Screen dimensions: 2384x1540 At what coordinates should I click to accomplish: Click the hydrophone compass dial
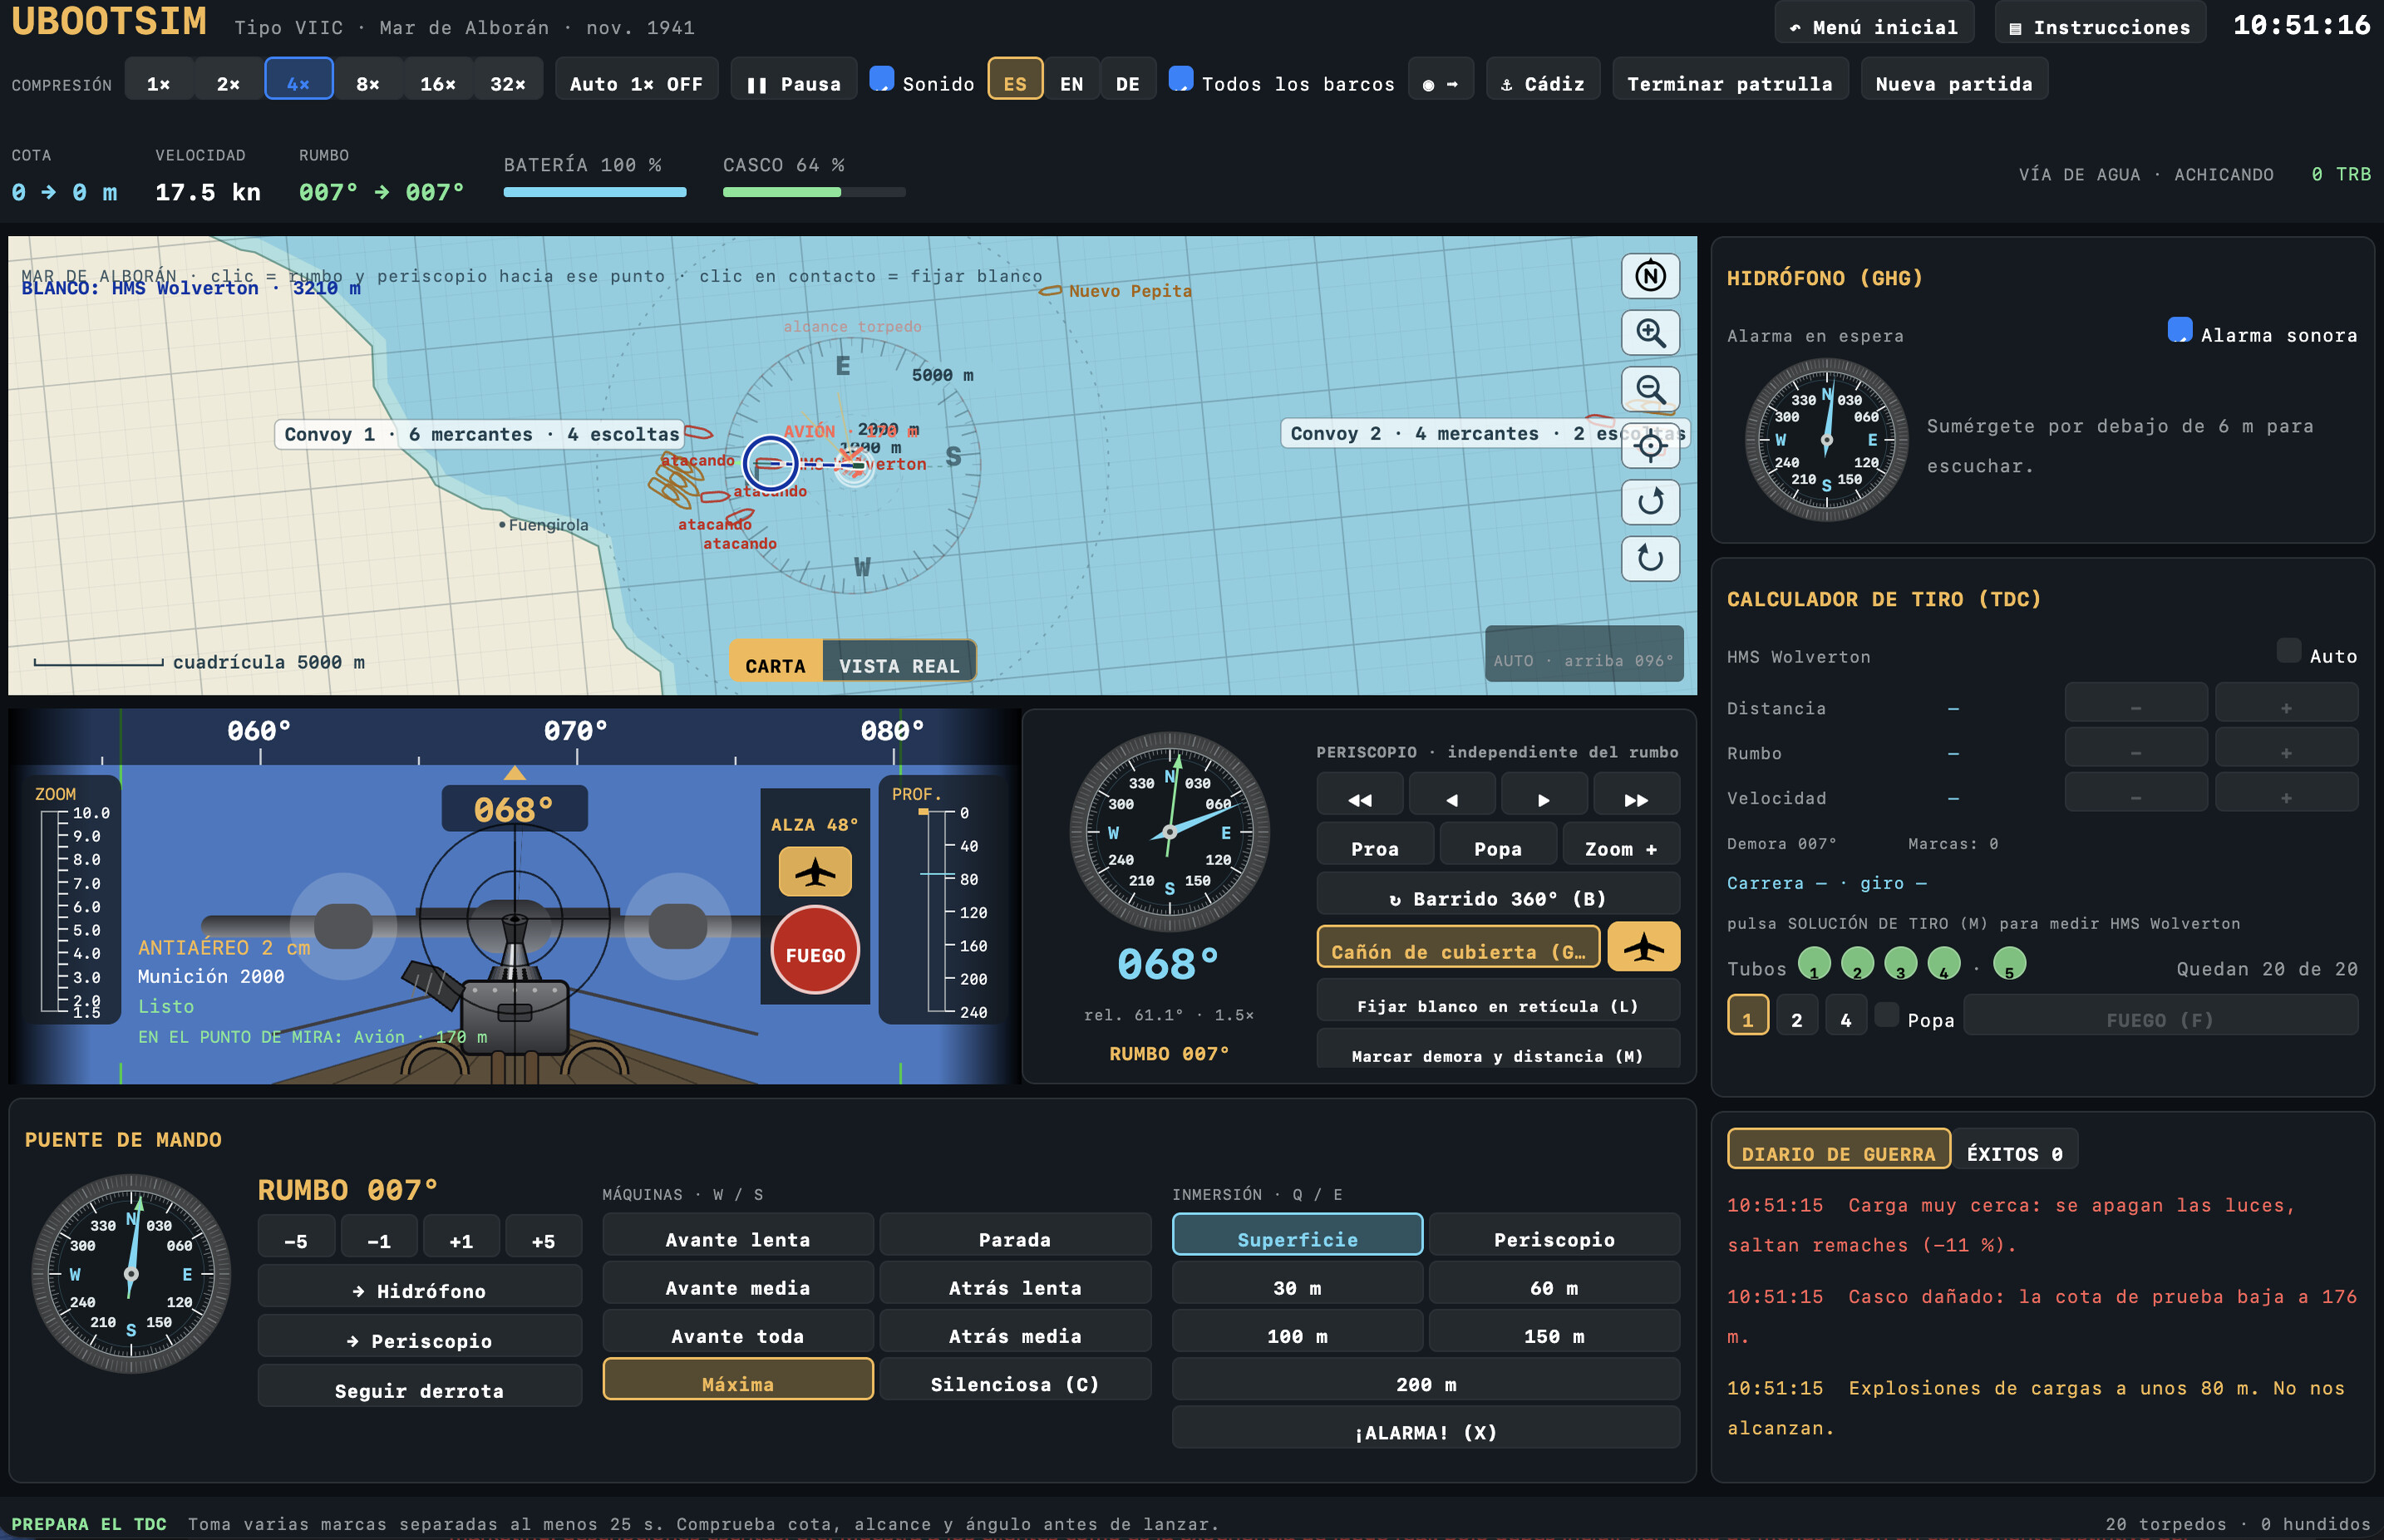click(x=1827, y=439)
